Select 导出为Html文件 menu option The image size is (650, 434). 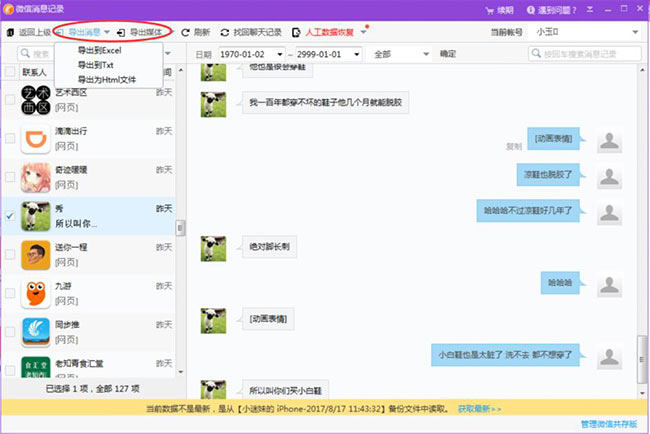click(106, 78)
